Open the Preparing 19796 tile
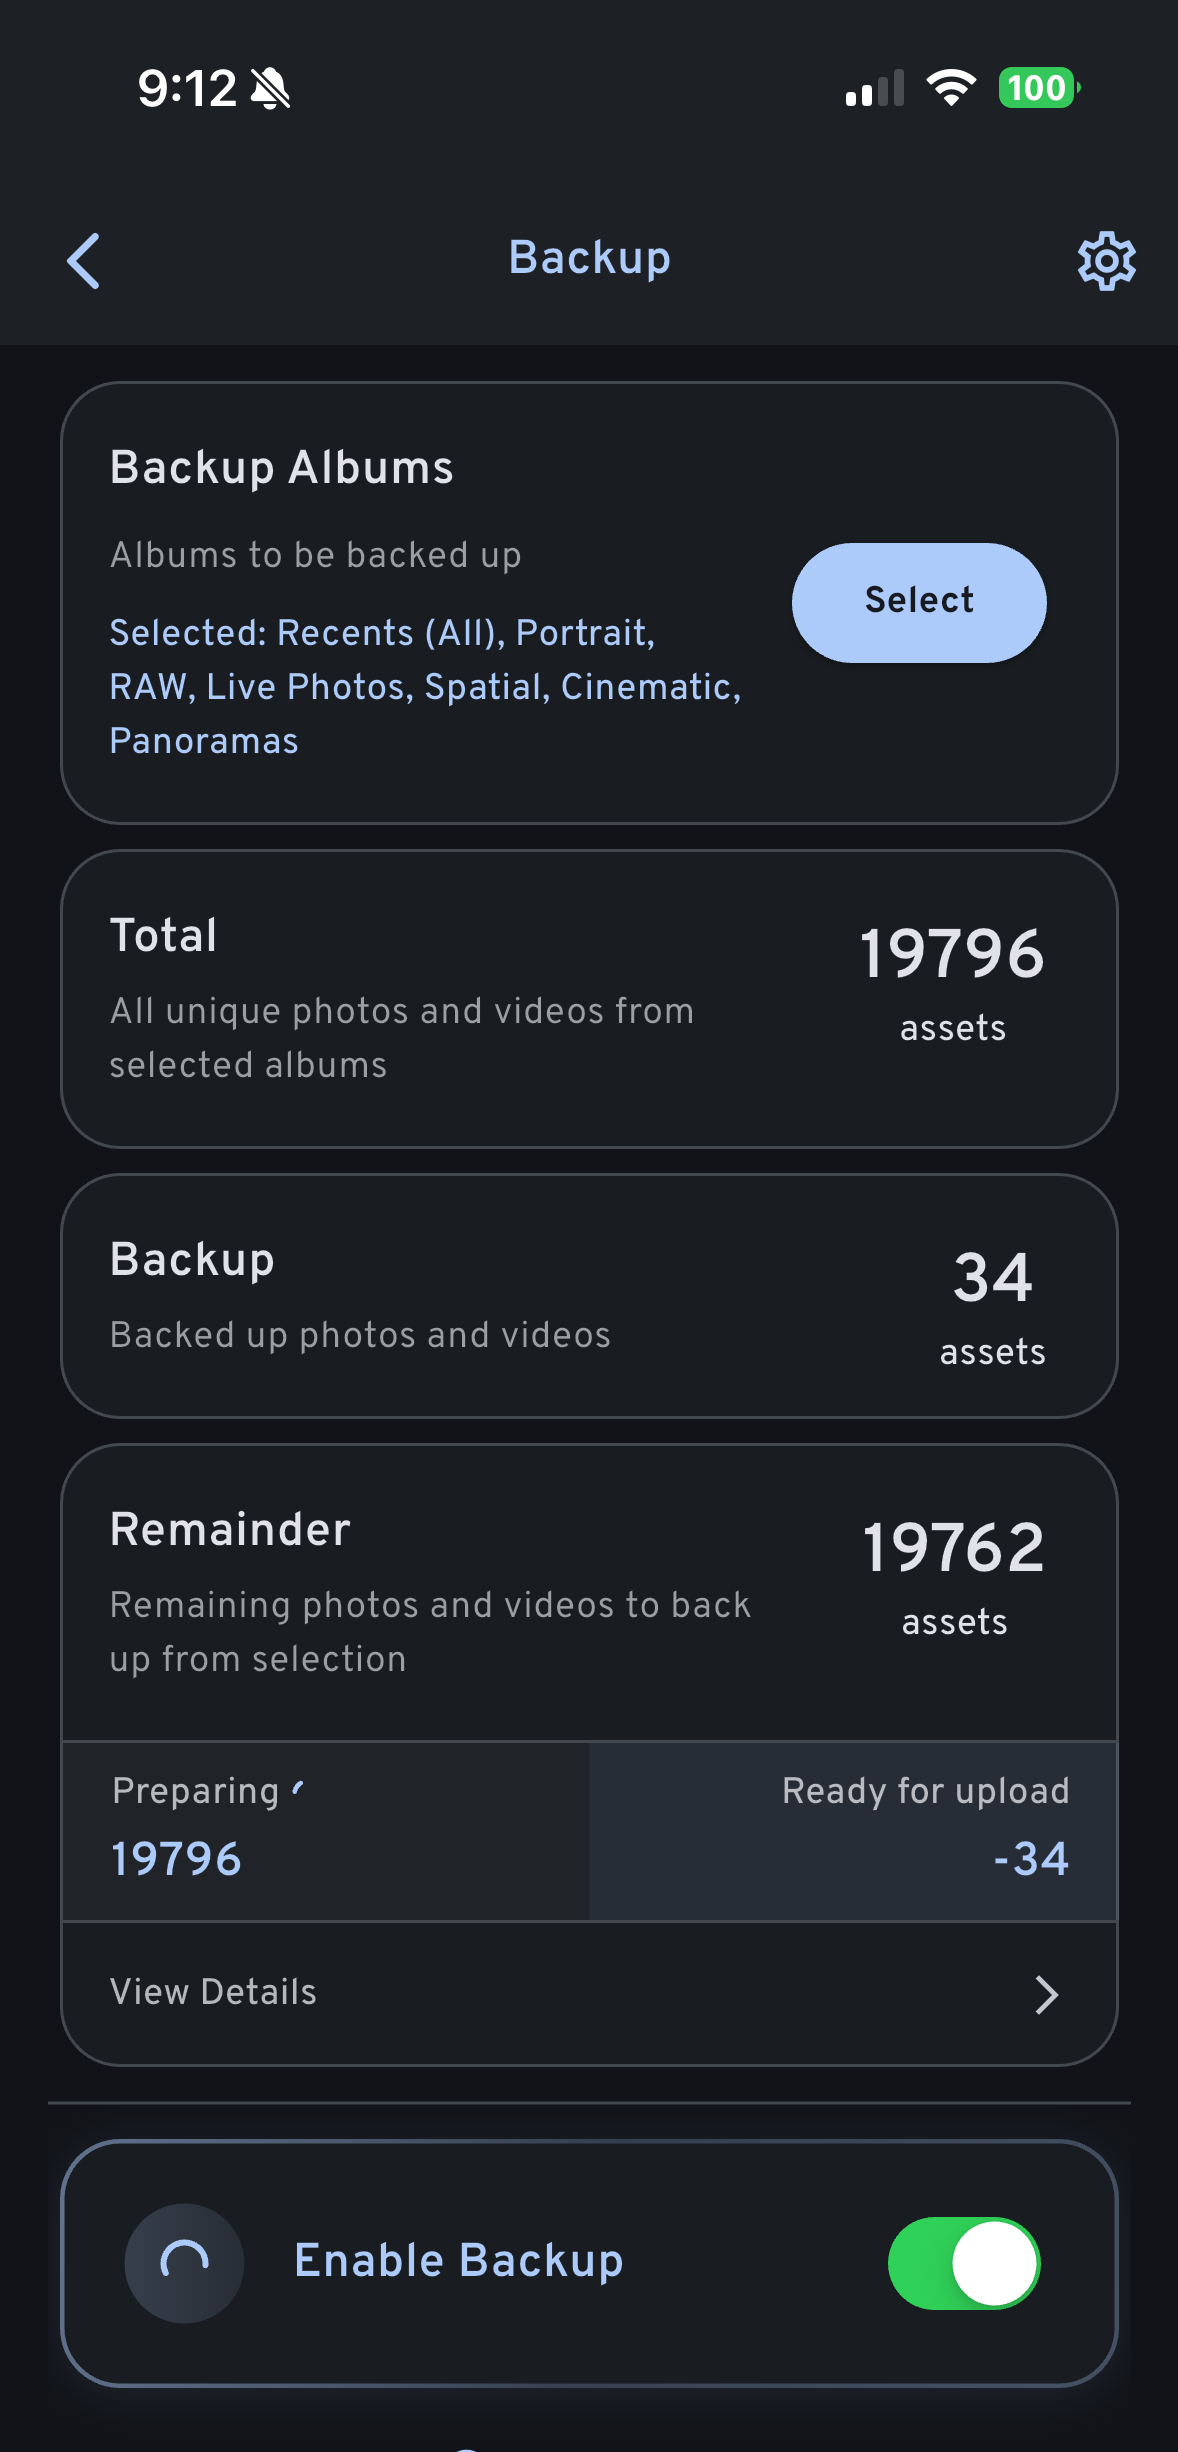Image resolution: width=1178 pixels, height=2452 pixels. click(326, 1831)
